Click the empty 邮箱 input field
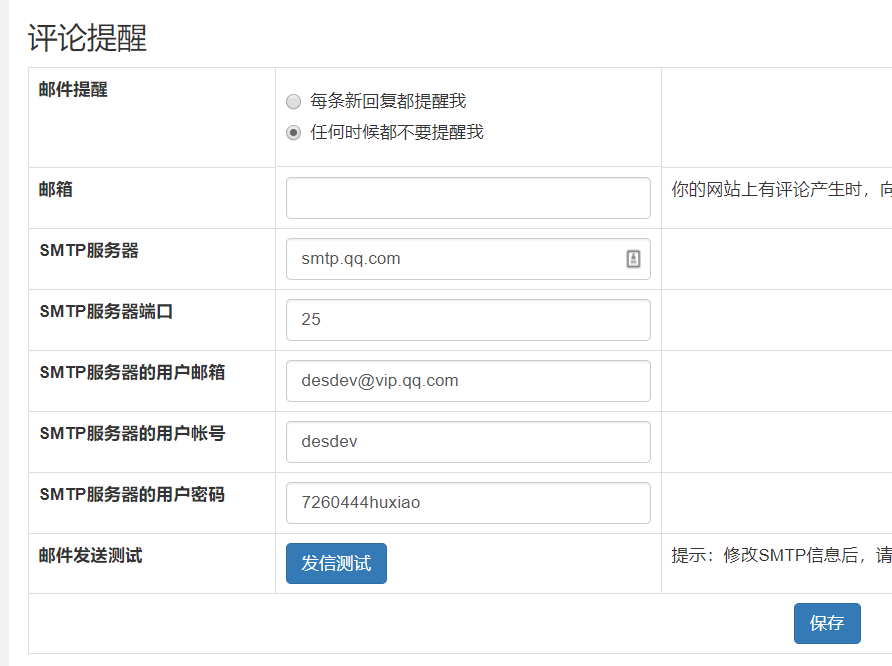 coord(467,198)
